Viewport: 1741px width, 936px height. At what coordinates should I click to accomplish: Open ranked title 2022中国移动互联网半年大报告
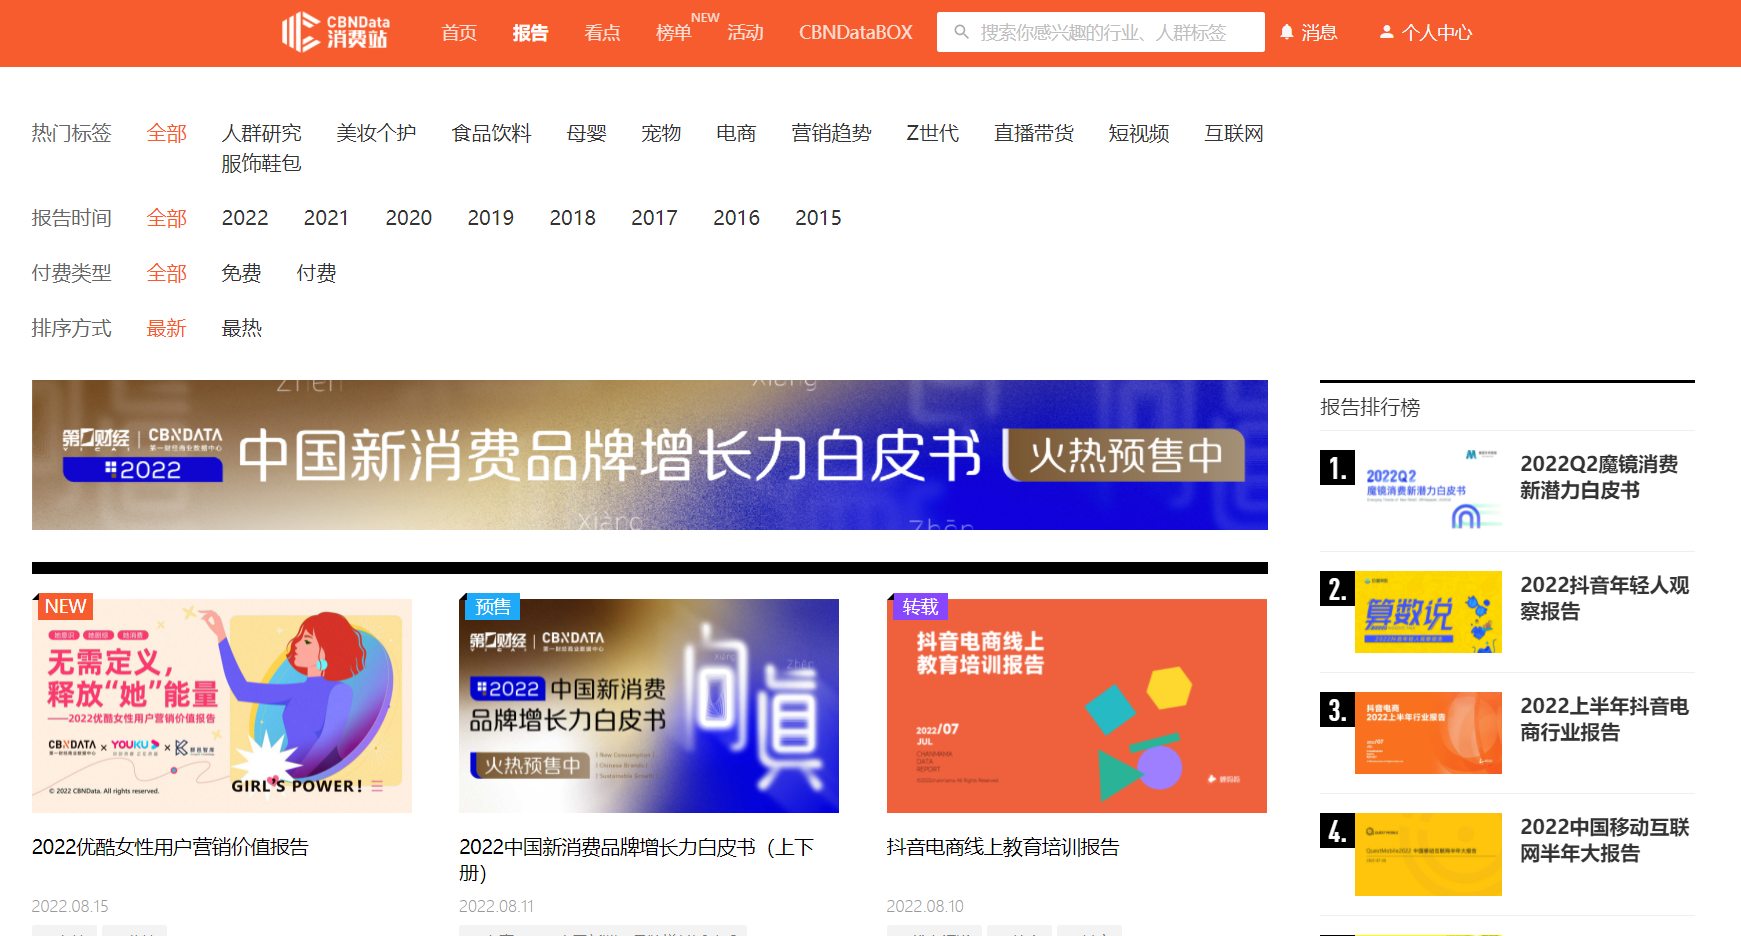(1605, 840)
